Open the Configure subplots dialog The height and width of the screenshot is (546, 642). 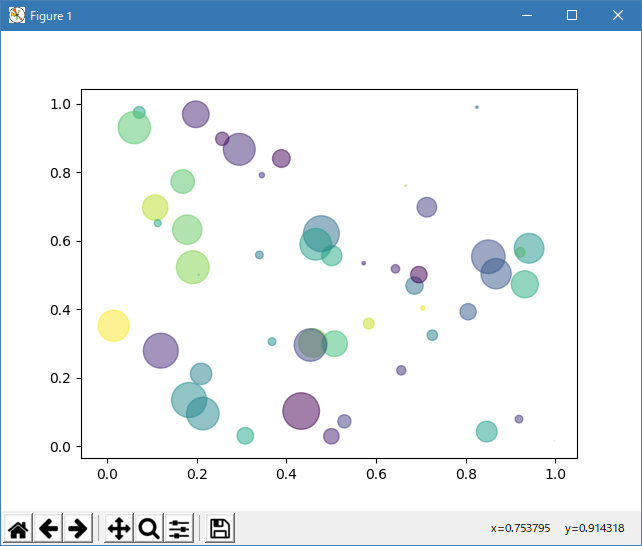[x=179, y=528]
